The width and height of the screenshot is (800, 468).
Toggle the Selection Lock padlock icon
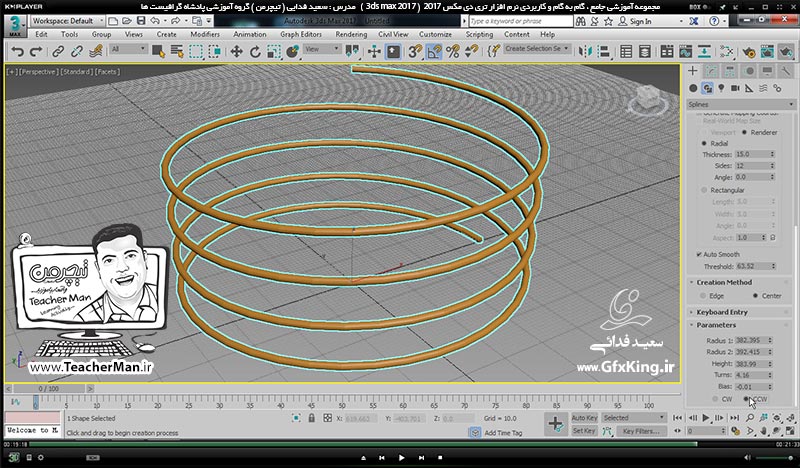tap(311, 418)
